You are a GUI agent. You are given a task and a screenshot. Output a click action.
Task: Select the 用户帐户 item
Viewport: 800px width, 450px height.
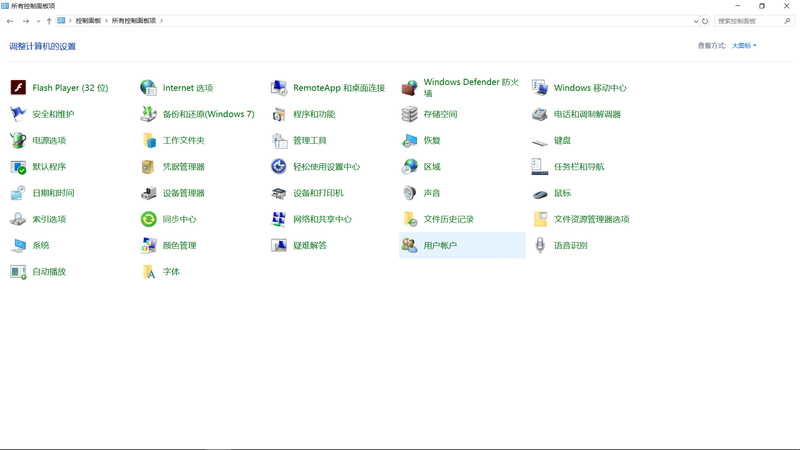[439, 245]
